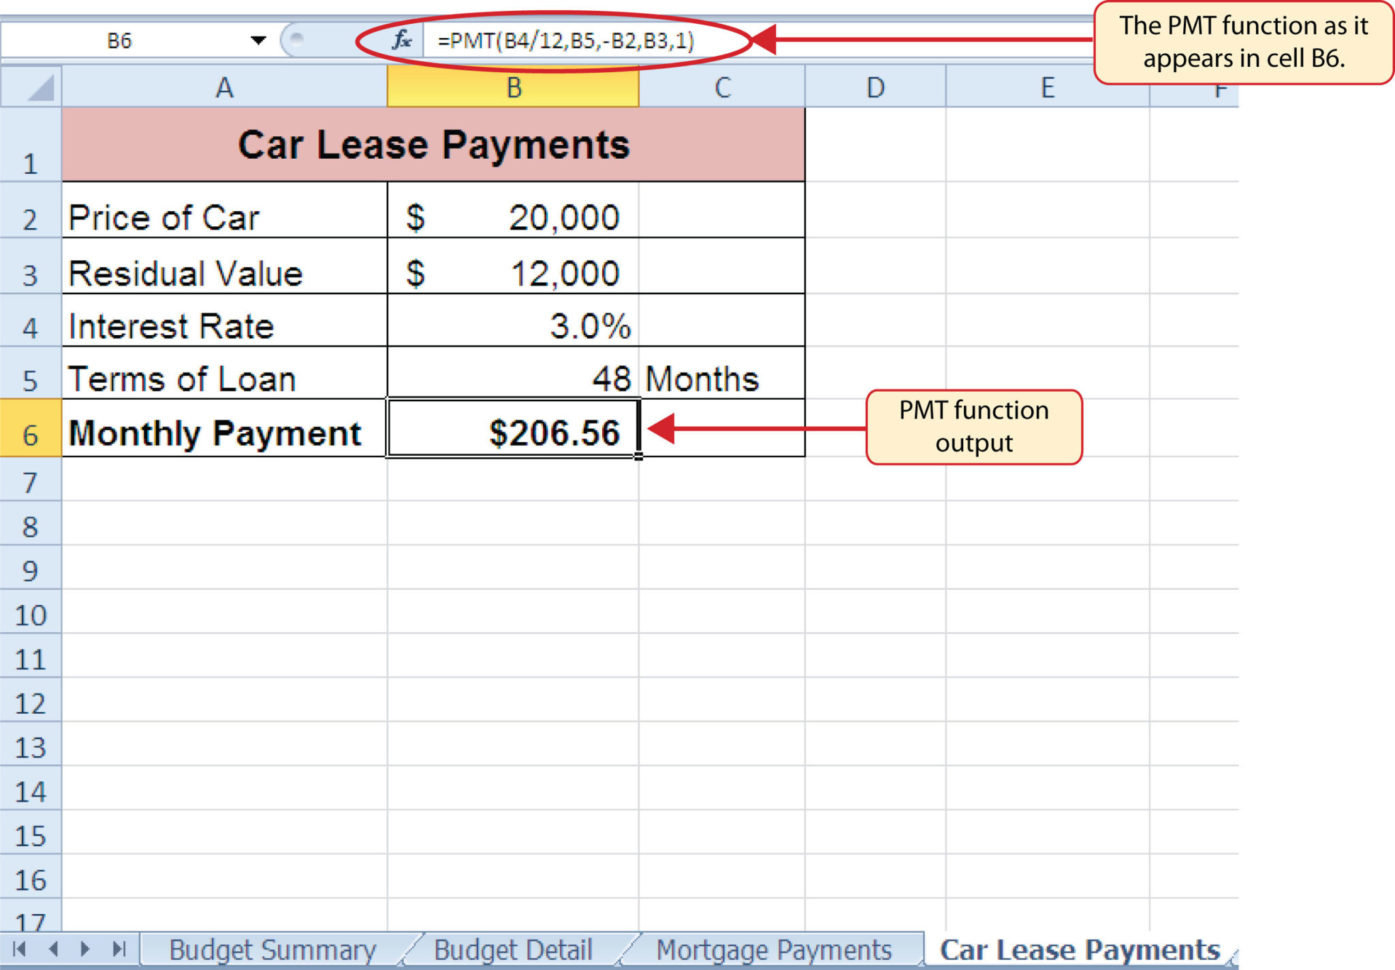
Task: Select the Car Lease Payments title cell
Action: coord(432,144)
